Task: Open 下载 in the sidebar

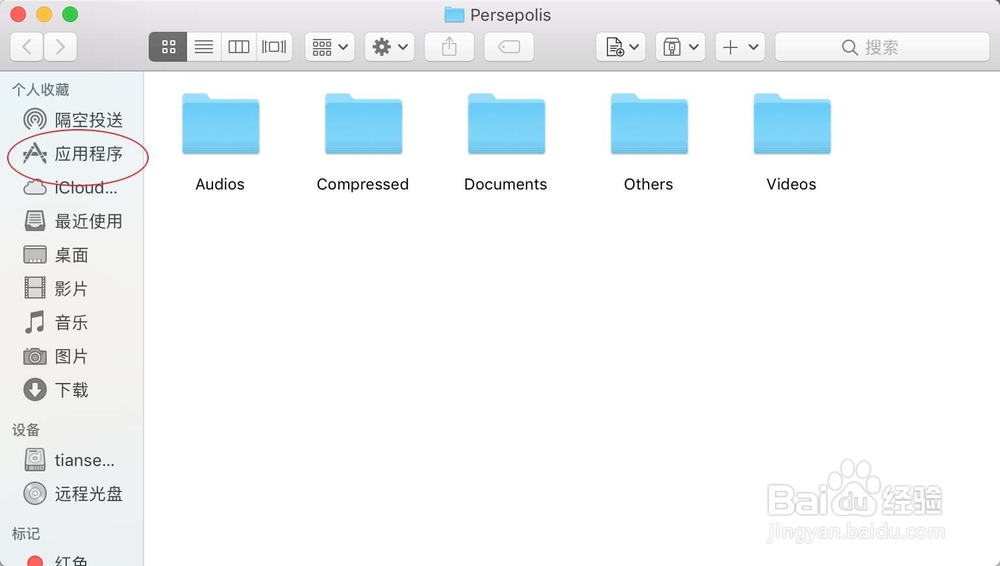Action: click(x=56, y=390)
